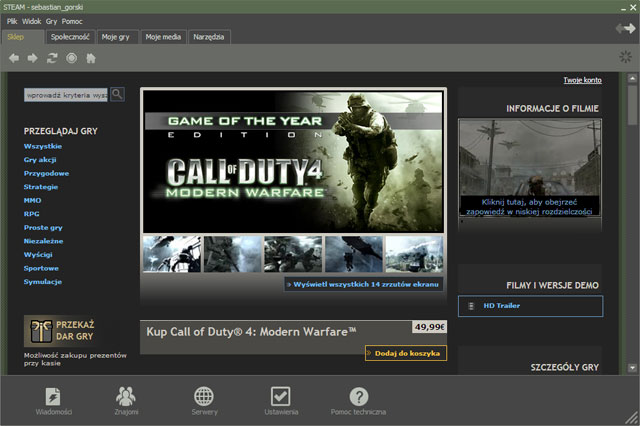Browse Strategie category
This screenshot has width=640, height=426.
point(41,187)
